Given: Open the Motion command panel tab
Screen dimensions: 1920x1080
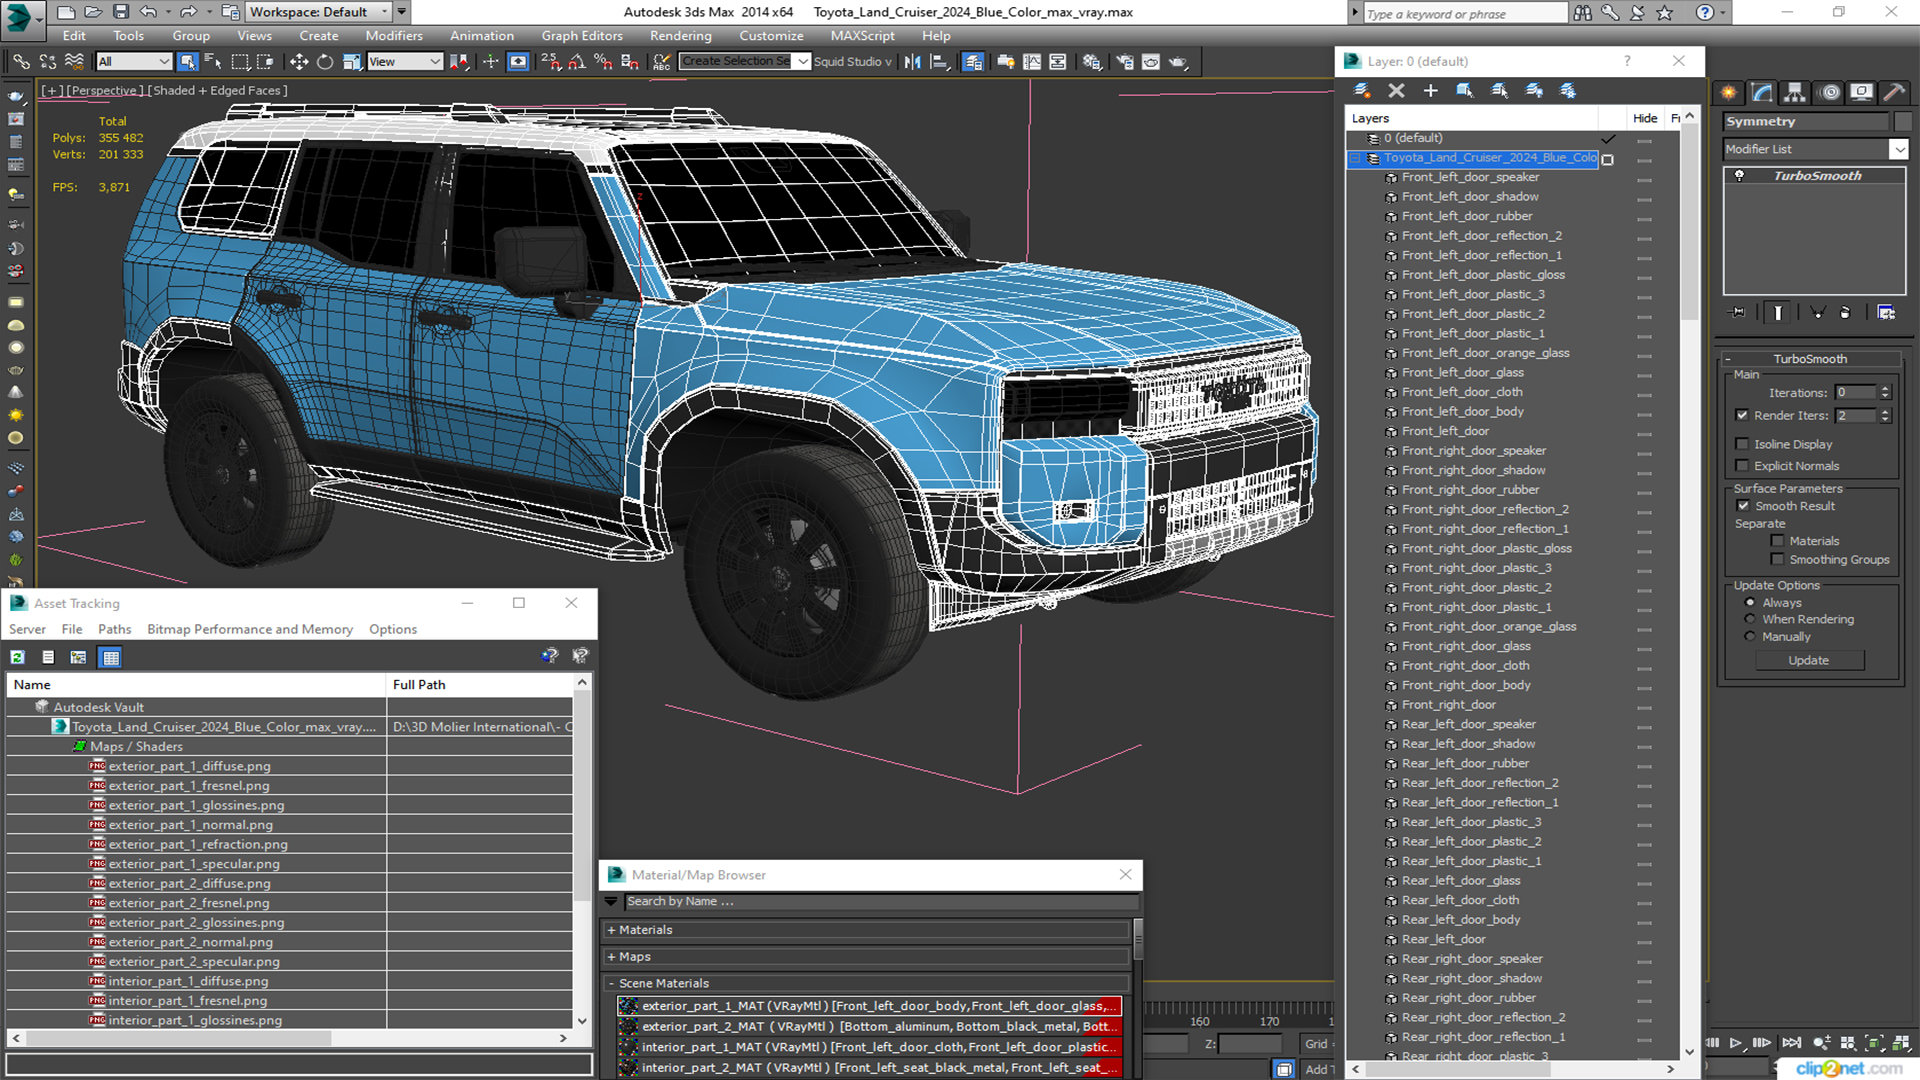Looking at the screenshot, I should 1830,93.
